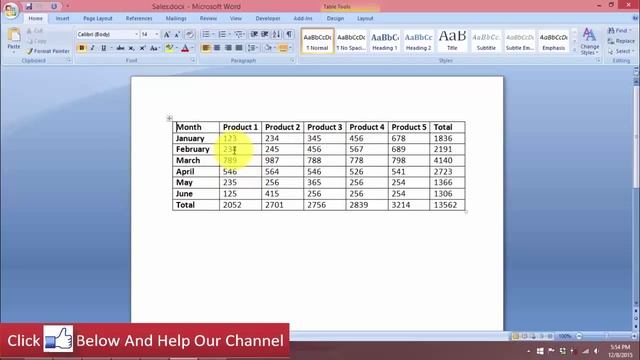
Task: Click the Shrink Font icon
Action: (177, 35)
